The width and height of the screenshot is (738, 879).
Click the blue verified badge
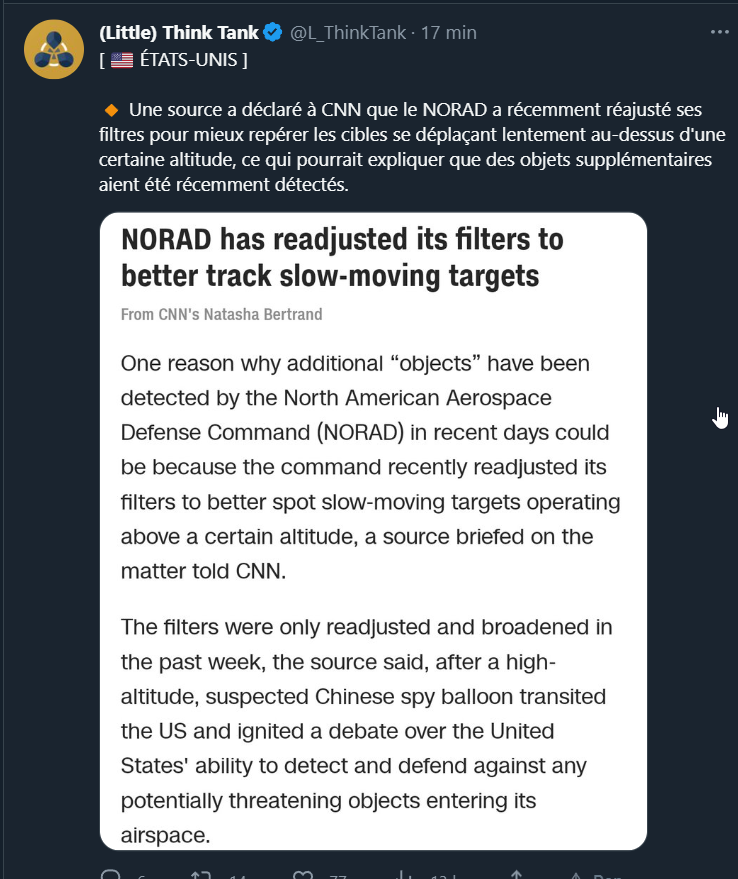[273, 33]
